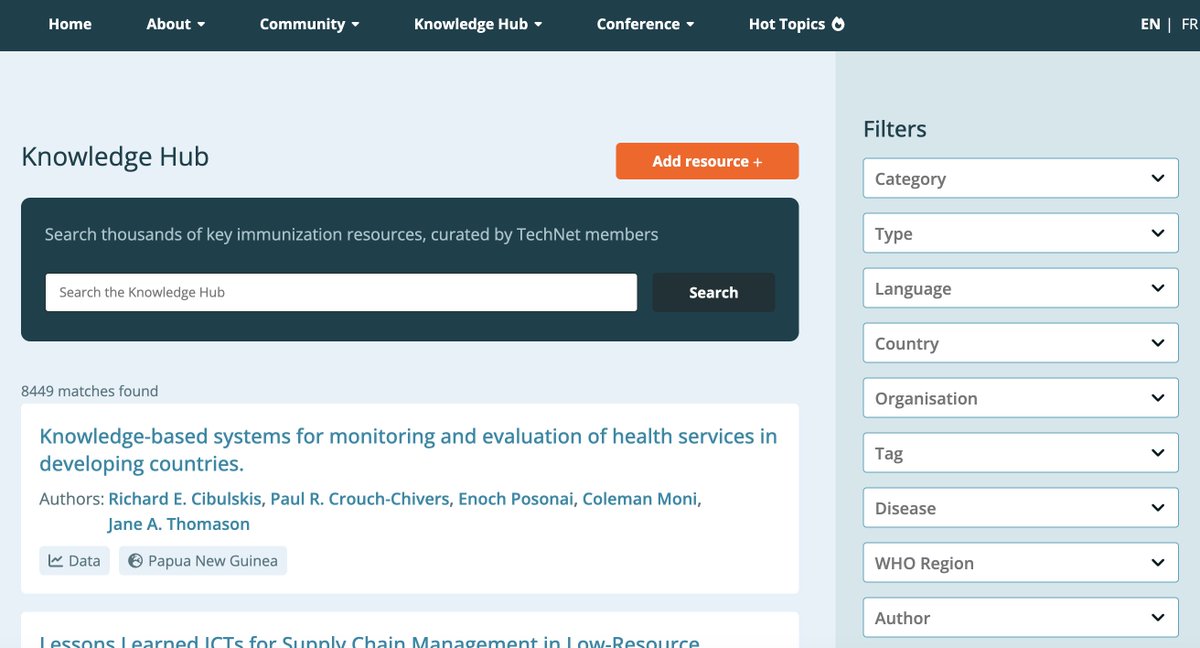The image size is (1200, 648).
Task: Open the Knowledge Hub navigation menu
Action: coord(478,24)
